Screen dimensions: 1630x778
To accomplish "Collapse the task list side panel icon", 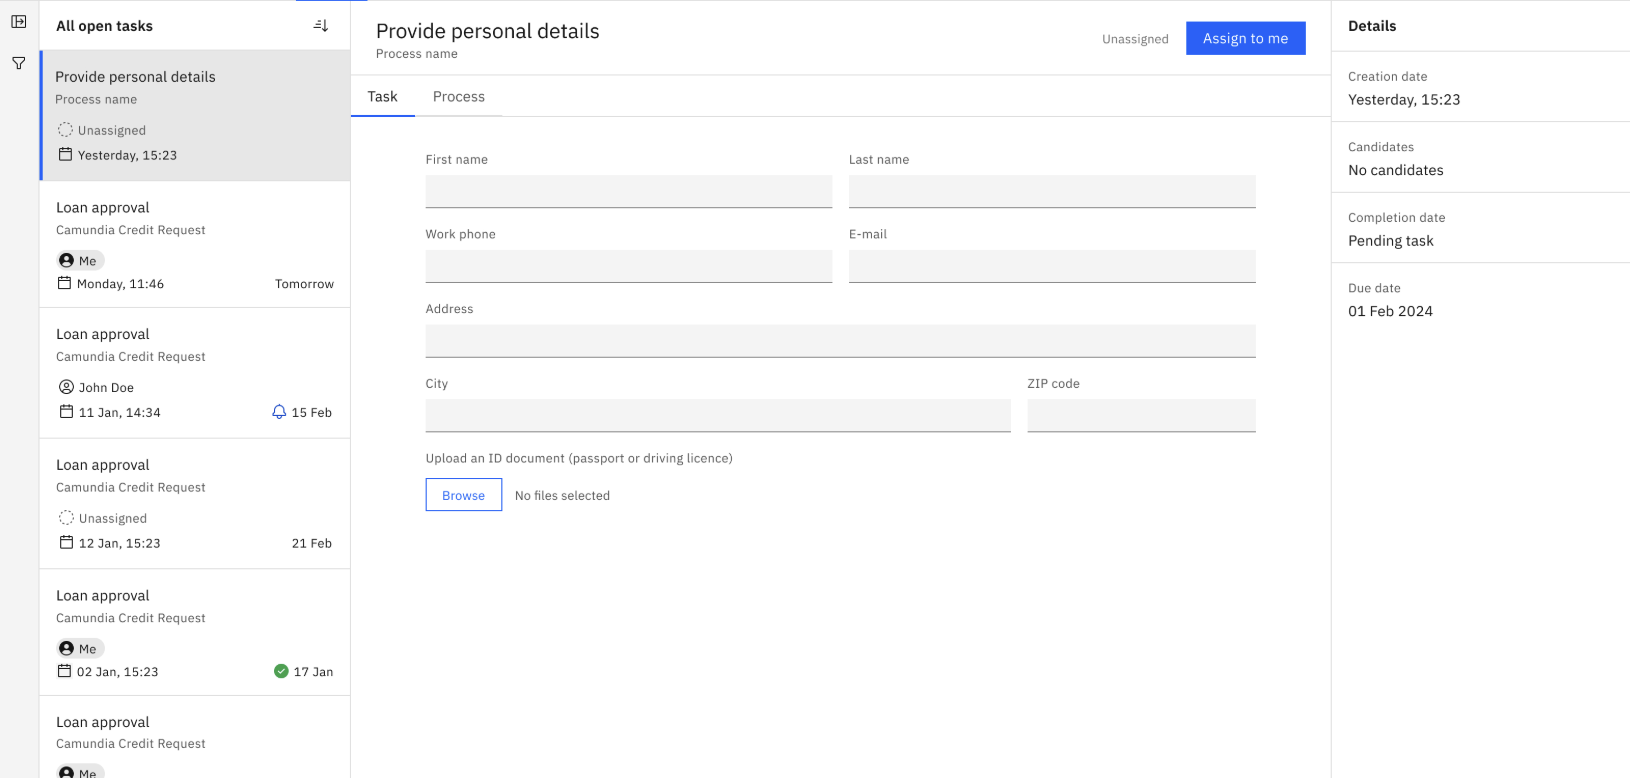I will [x=18, y=21].
